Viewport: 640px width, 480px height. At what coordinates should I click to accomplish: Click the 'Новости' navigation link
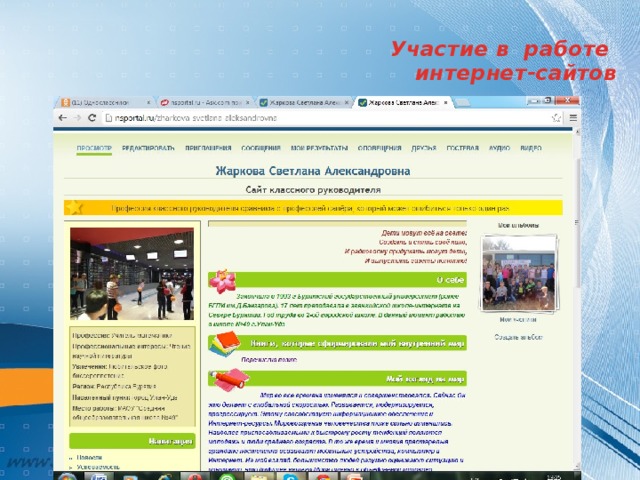(x=89, y=458)
